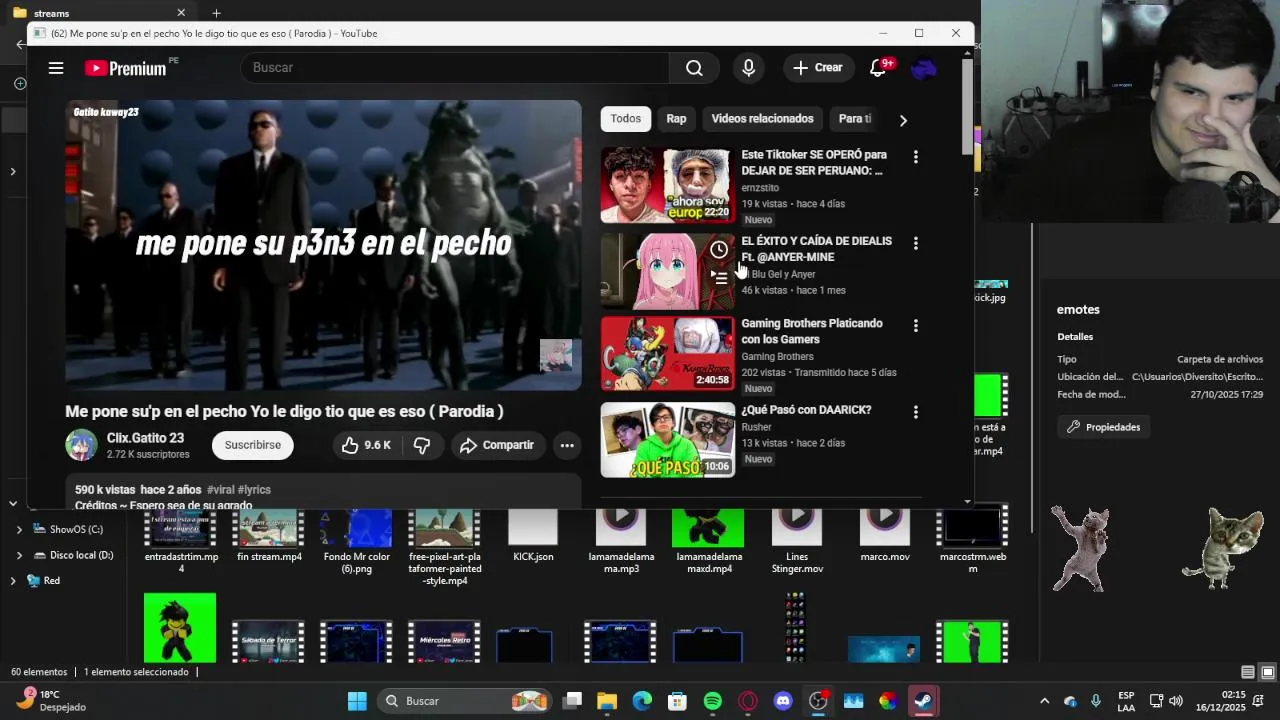Open Spotify from the taskbar
Viewport: 1280px width, 720px height.
click(x=713, y=701)
